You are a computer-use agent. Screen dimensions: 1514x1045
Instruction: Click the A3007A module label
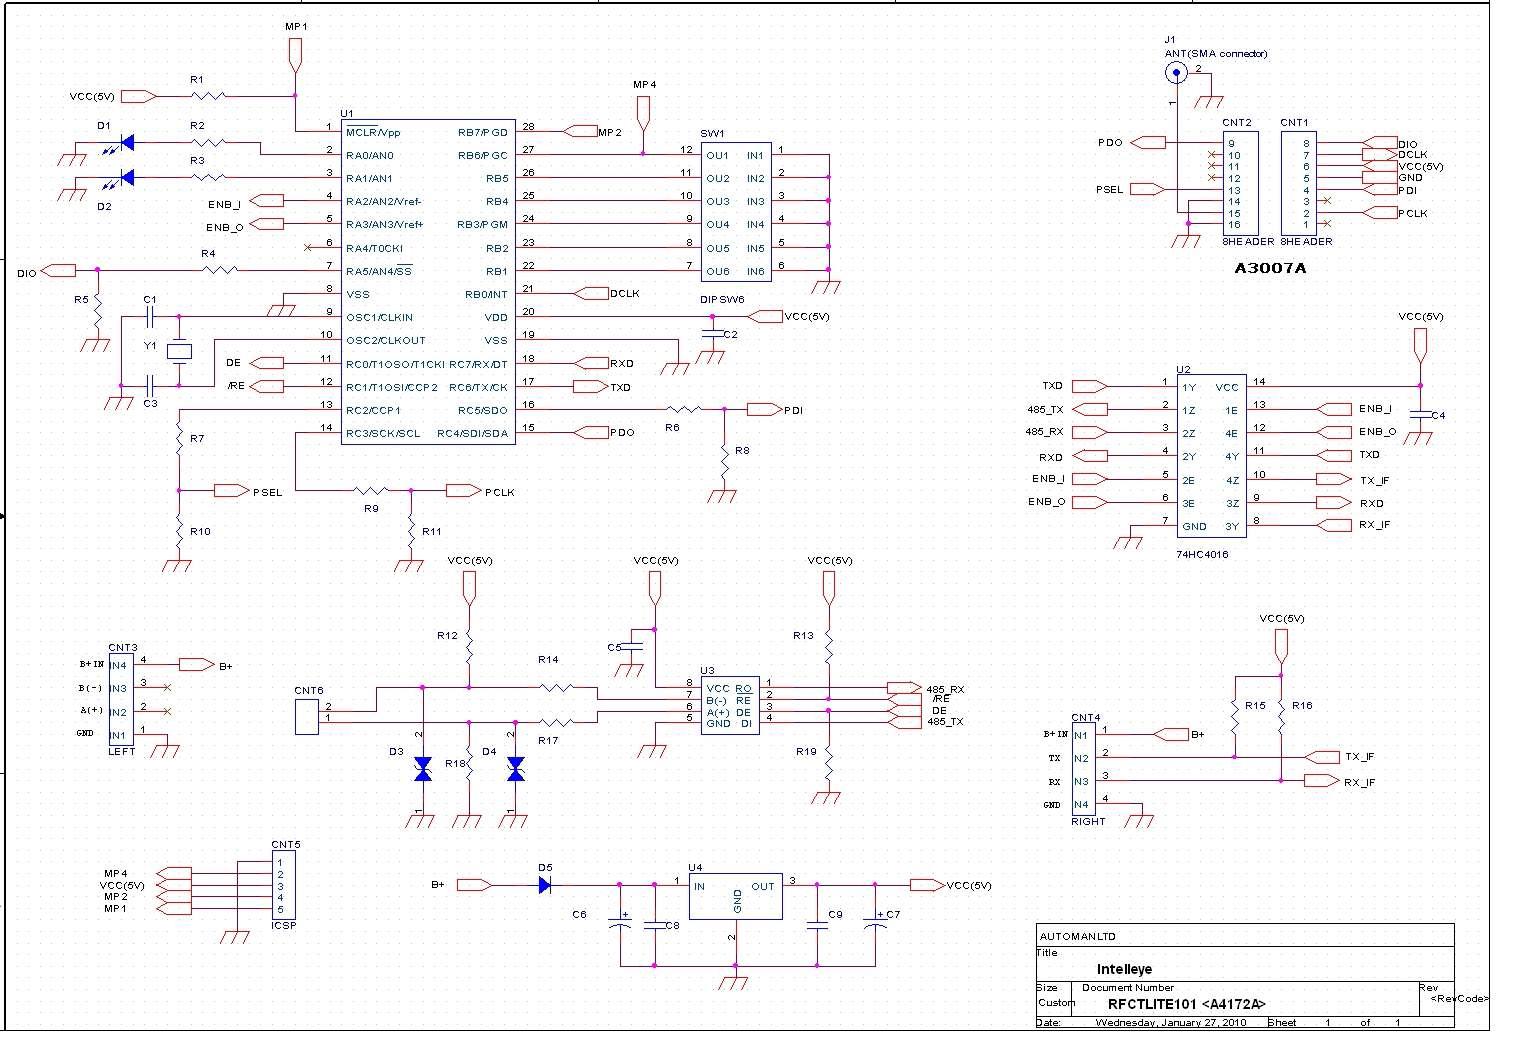1269,268
